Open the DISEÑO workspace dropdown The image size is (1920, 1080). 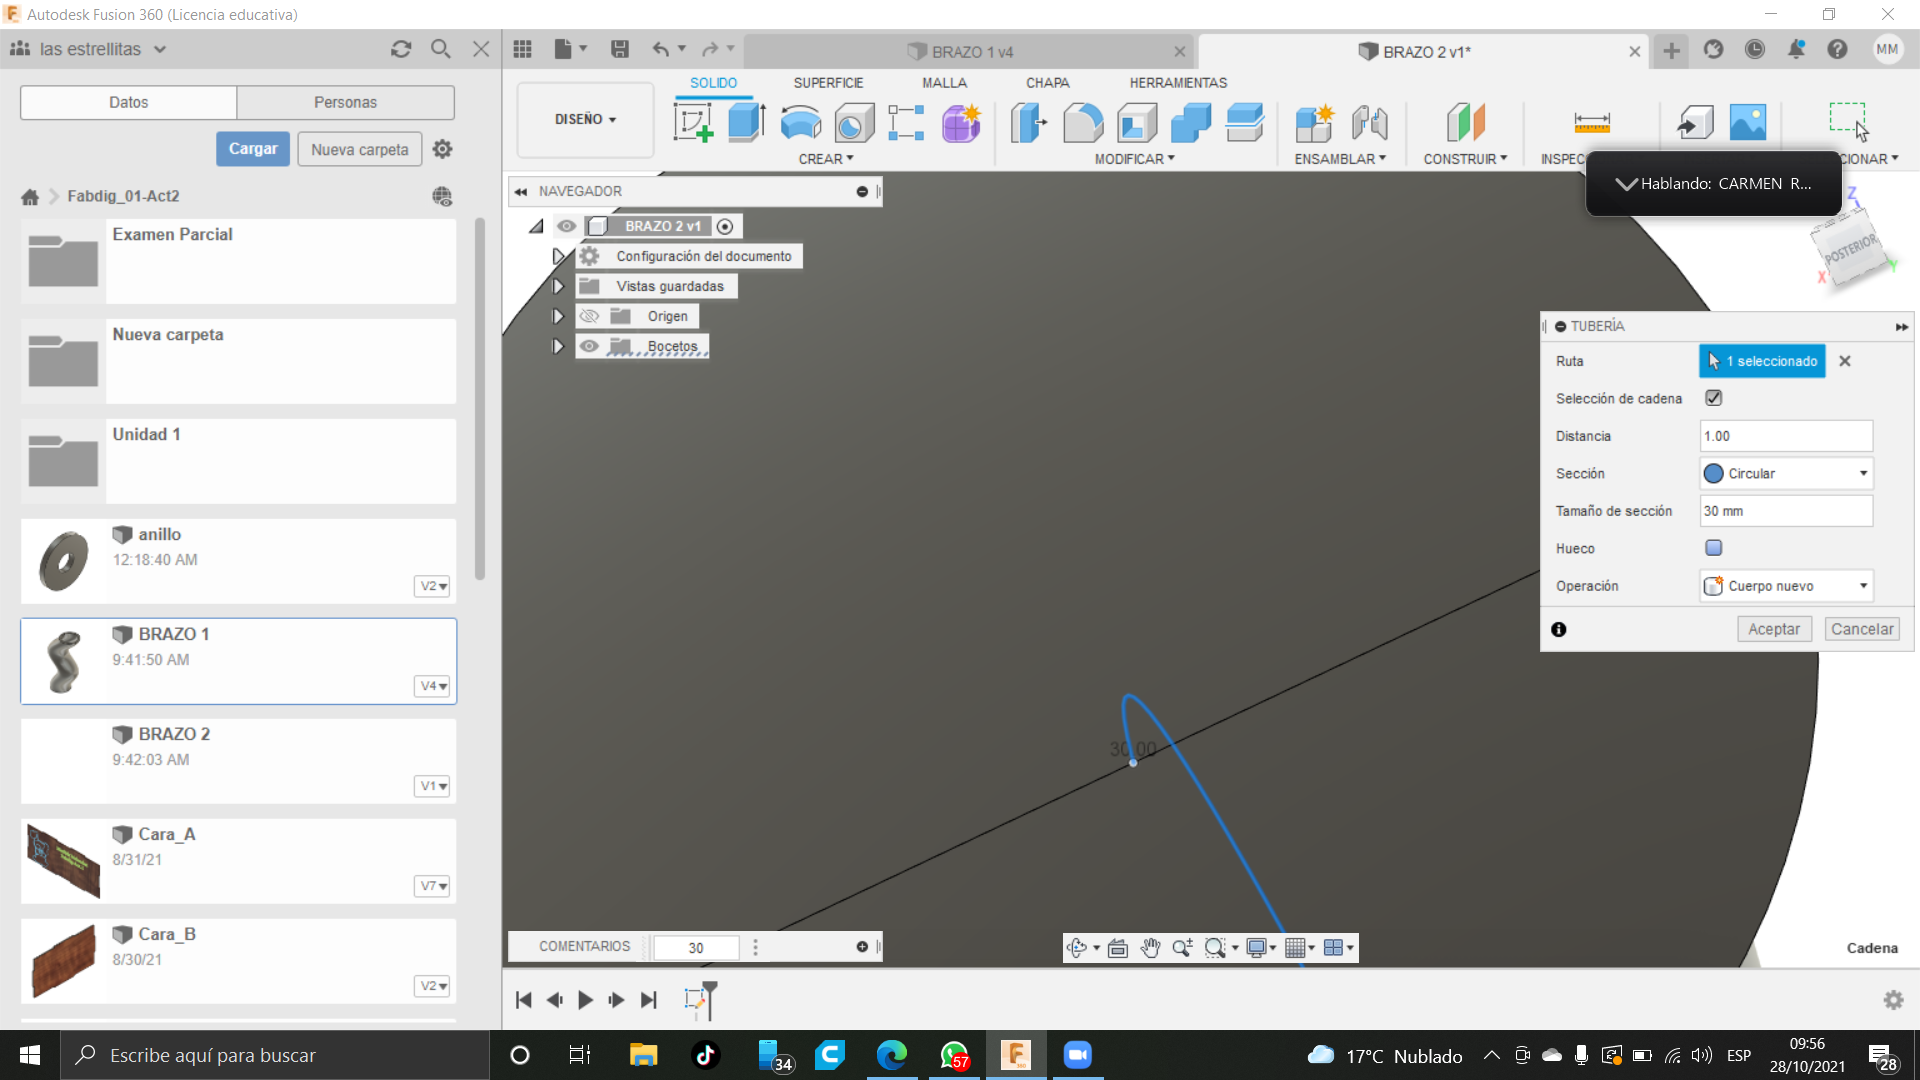click(585, 119)
